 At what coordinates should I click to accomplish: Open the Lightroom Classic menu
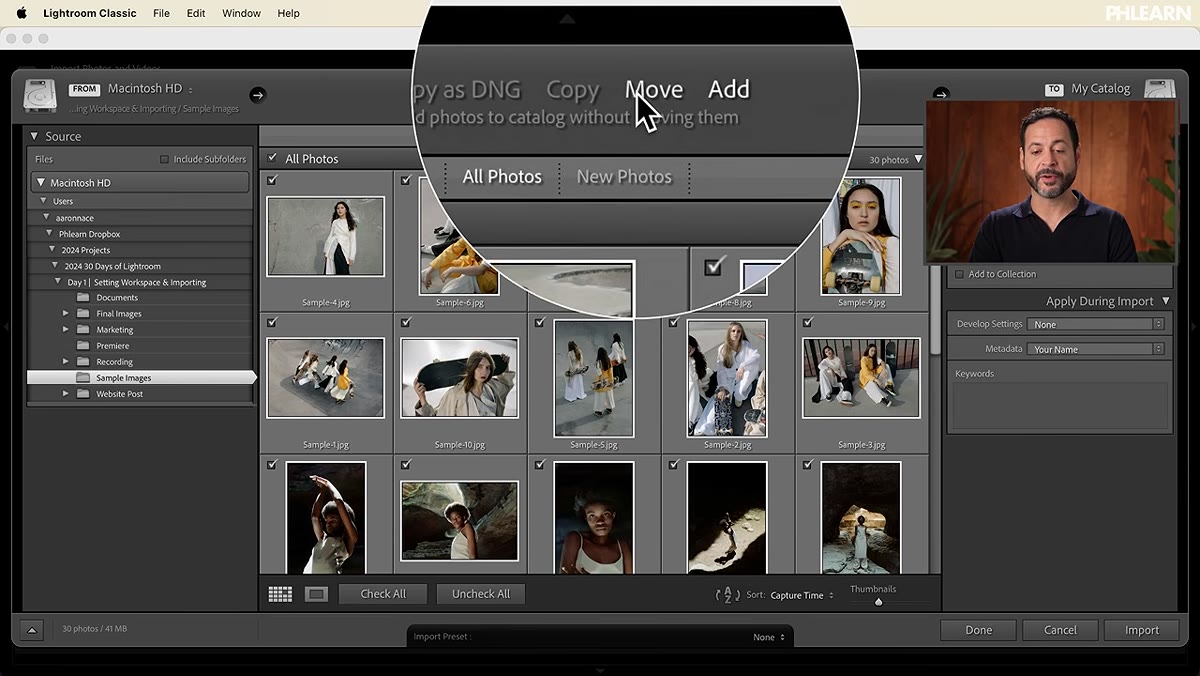click(88, 13)
